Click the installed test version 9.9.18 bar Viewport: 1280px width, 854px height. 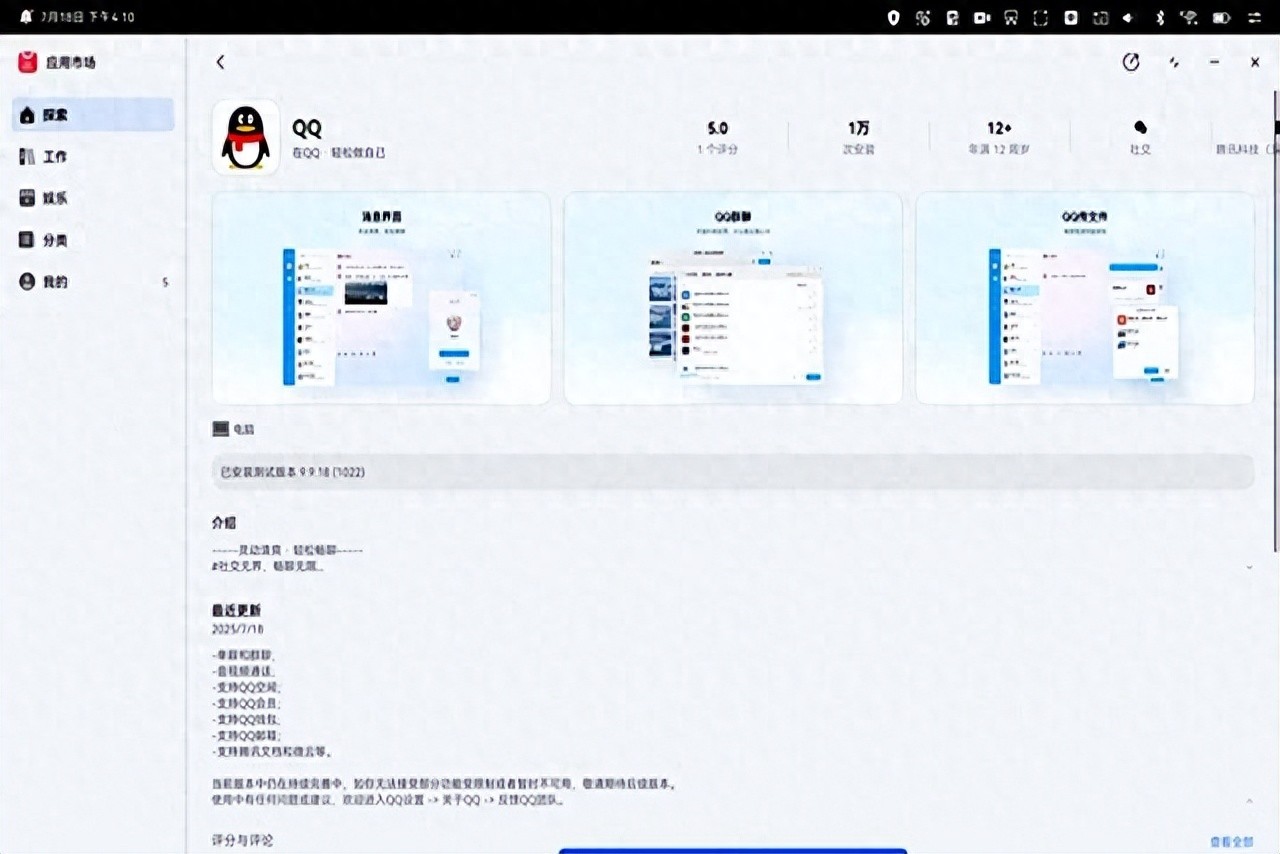tap(733, 471)
